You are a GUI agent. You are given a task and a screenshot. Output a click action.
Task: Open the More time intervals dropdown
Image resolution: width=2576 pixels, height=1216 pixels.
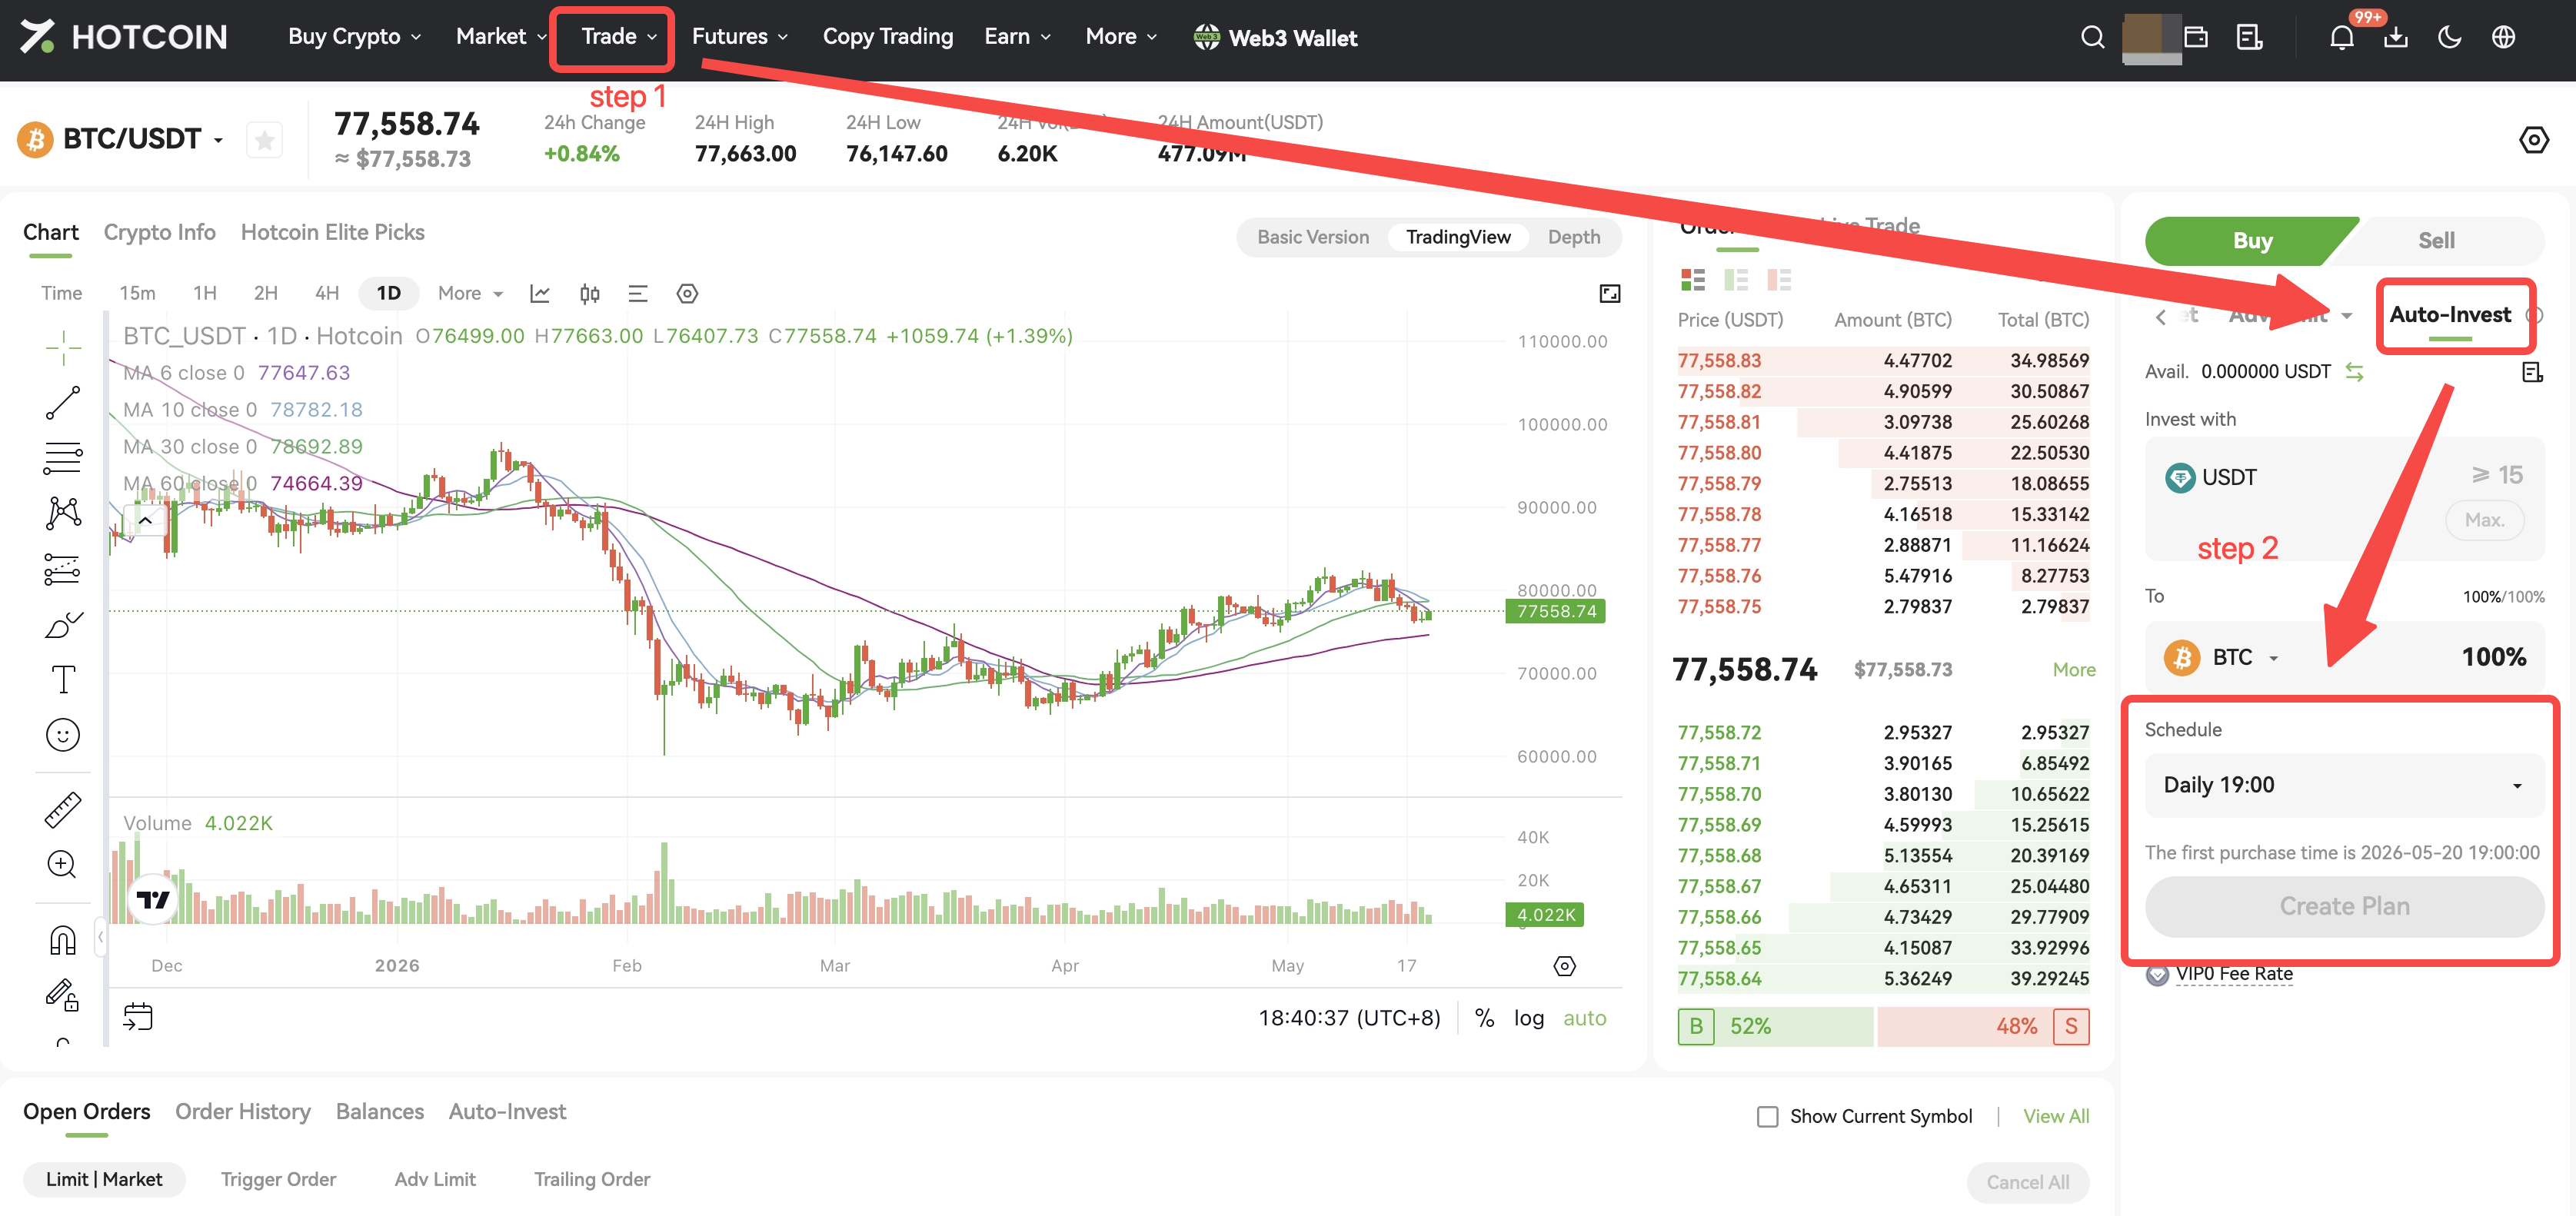coord(470,293)
